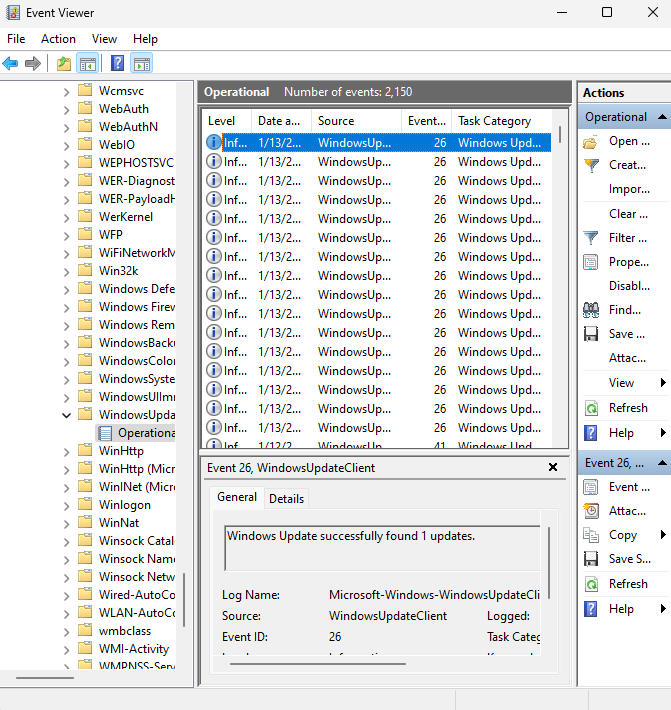Viewport: 671px width, 710px height.
Task: Collapse the Operational actions section
Action: pyautogui.click(x=662, y=117)
